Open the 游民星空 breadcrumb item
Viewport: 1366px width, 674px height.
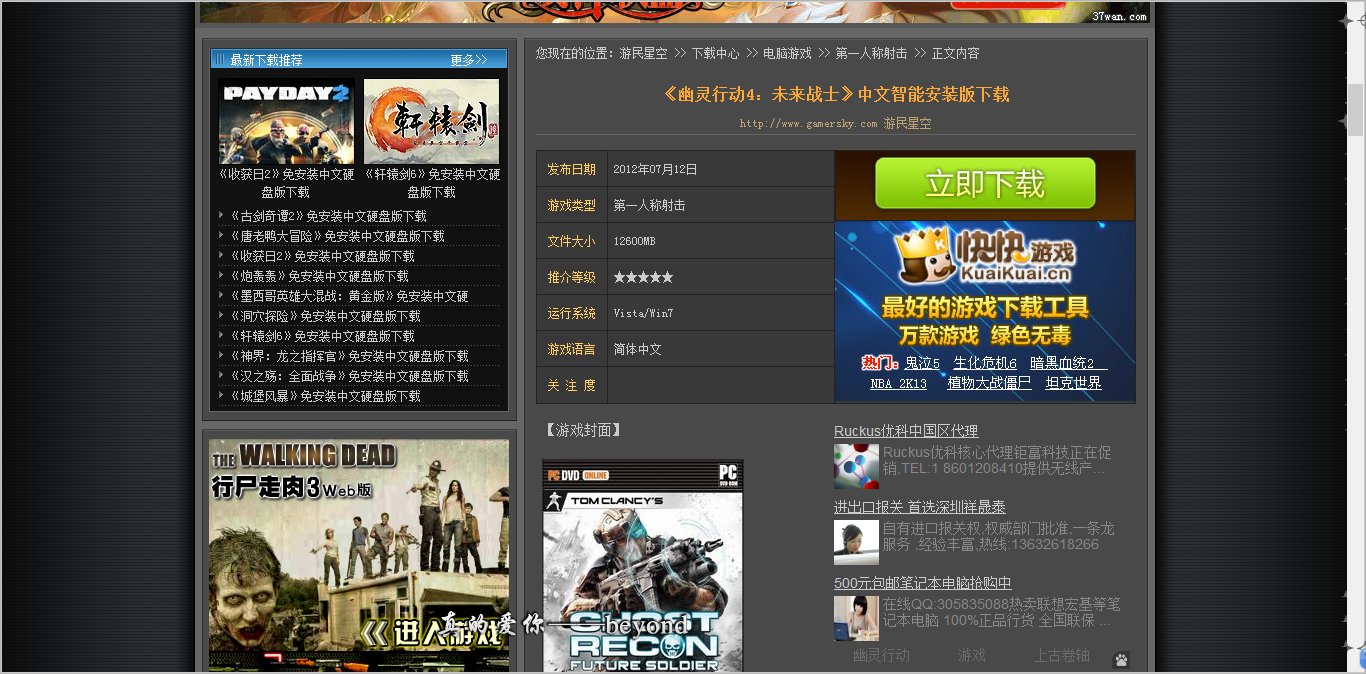click(x=643, y=53)
